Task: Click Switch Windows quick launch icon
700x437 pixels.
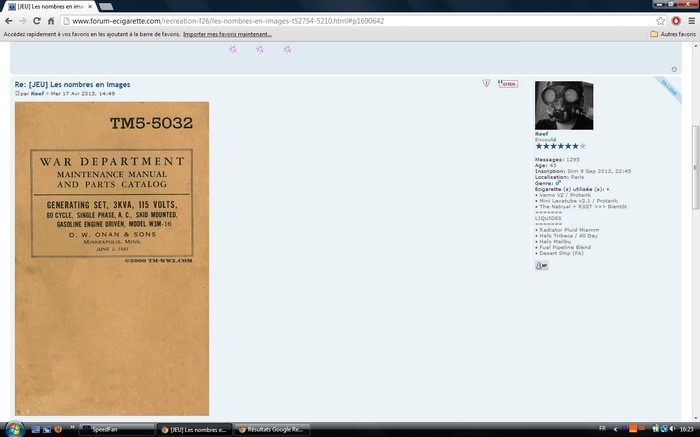Action: click(46, 429)
